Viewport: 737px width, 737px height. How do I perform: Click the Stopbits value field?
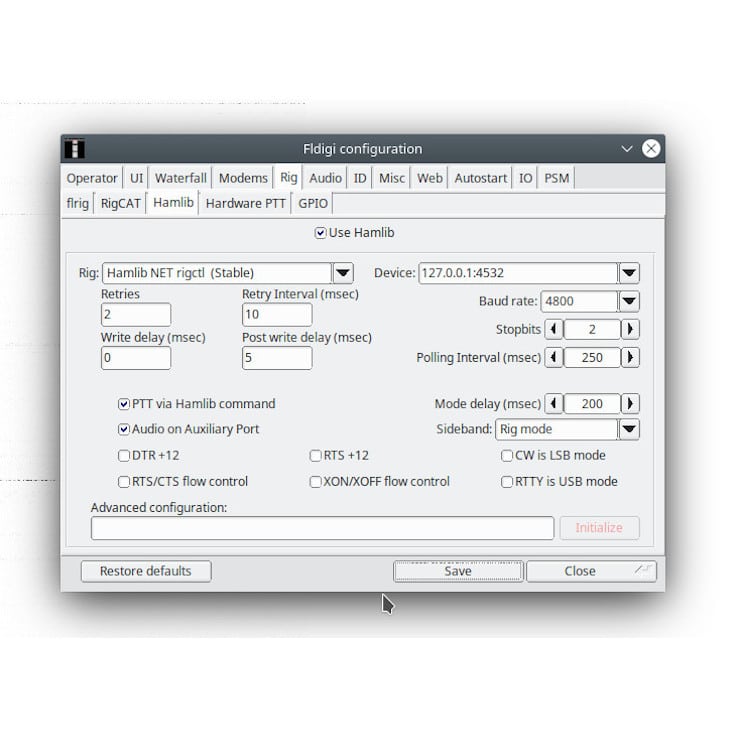(592, 329)
